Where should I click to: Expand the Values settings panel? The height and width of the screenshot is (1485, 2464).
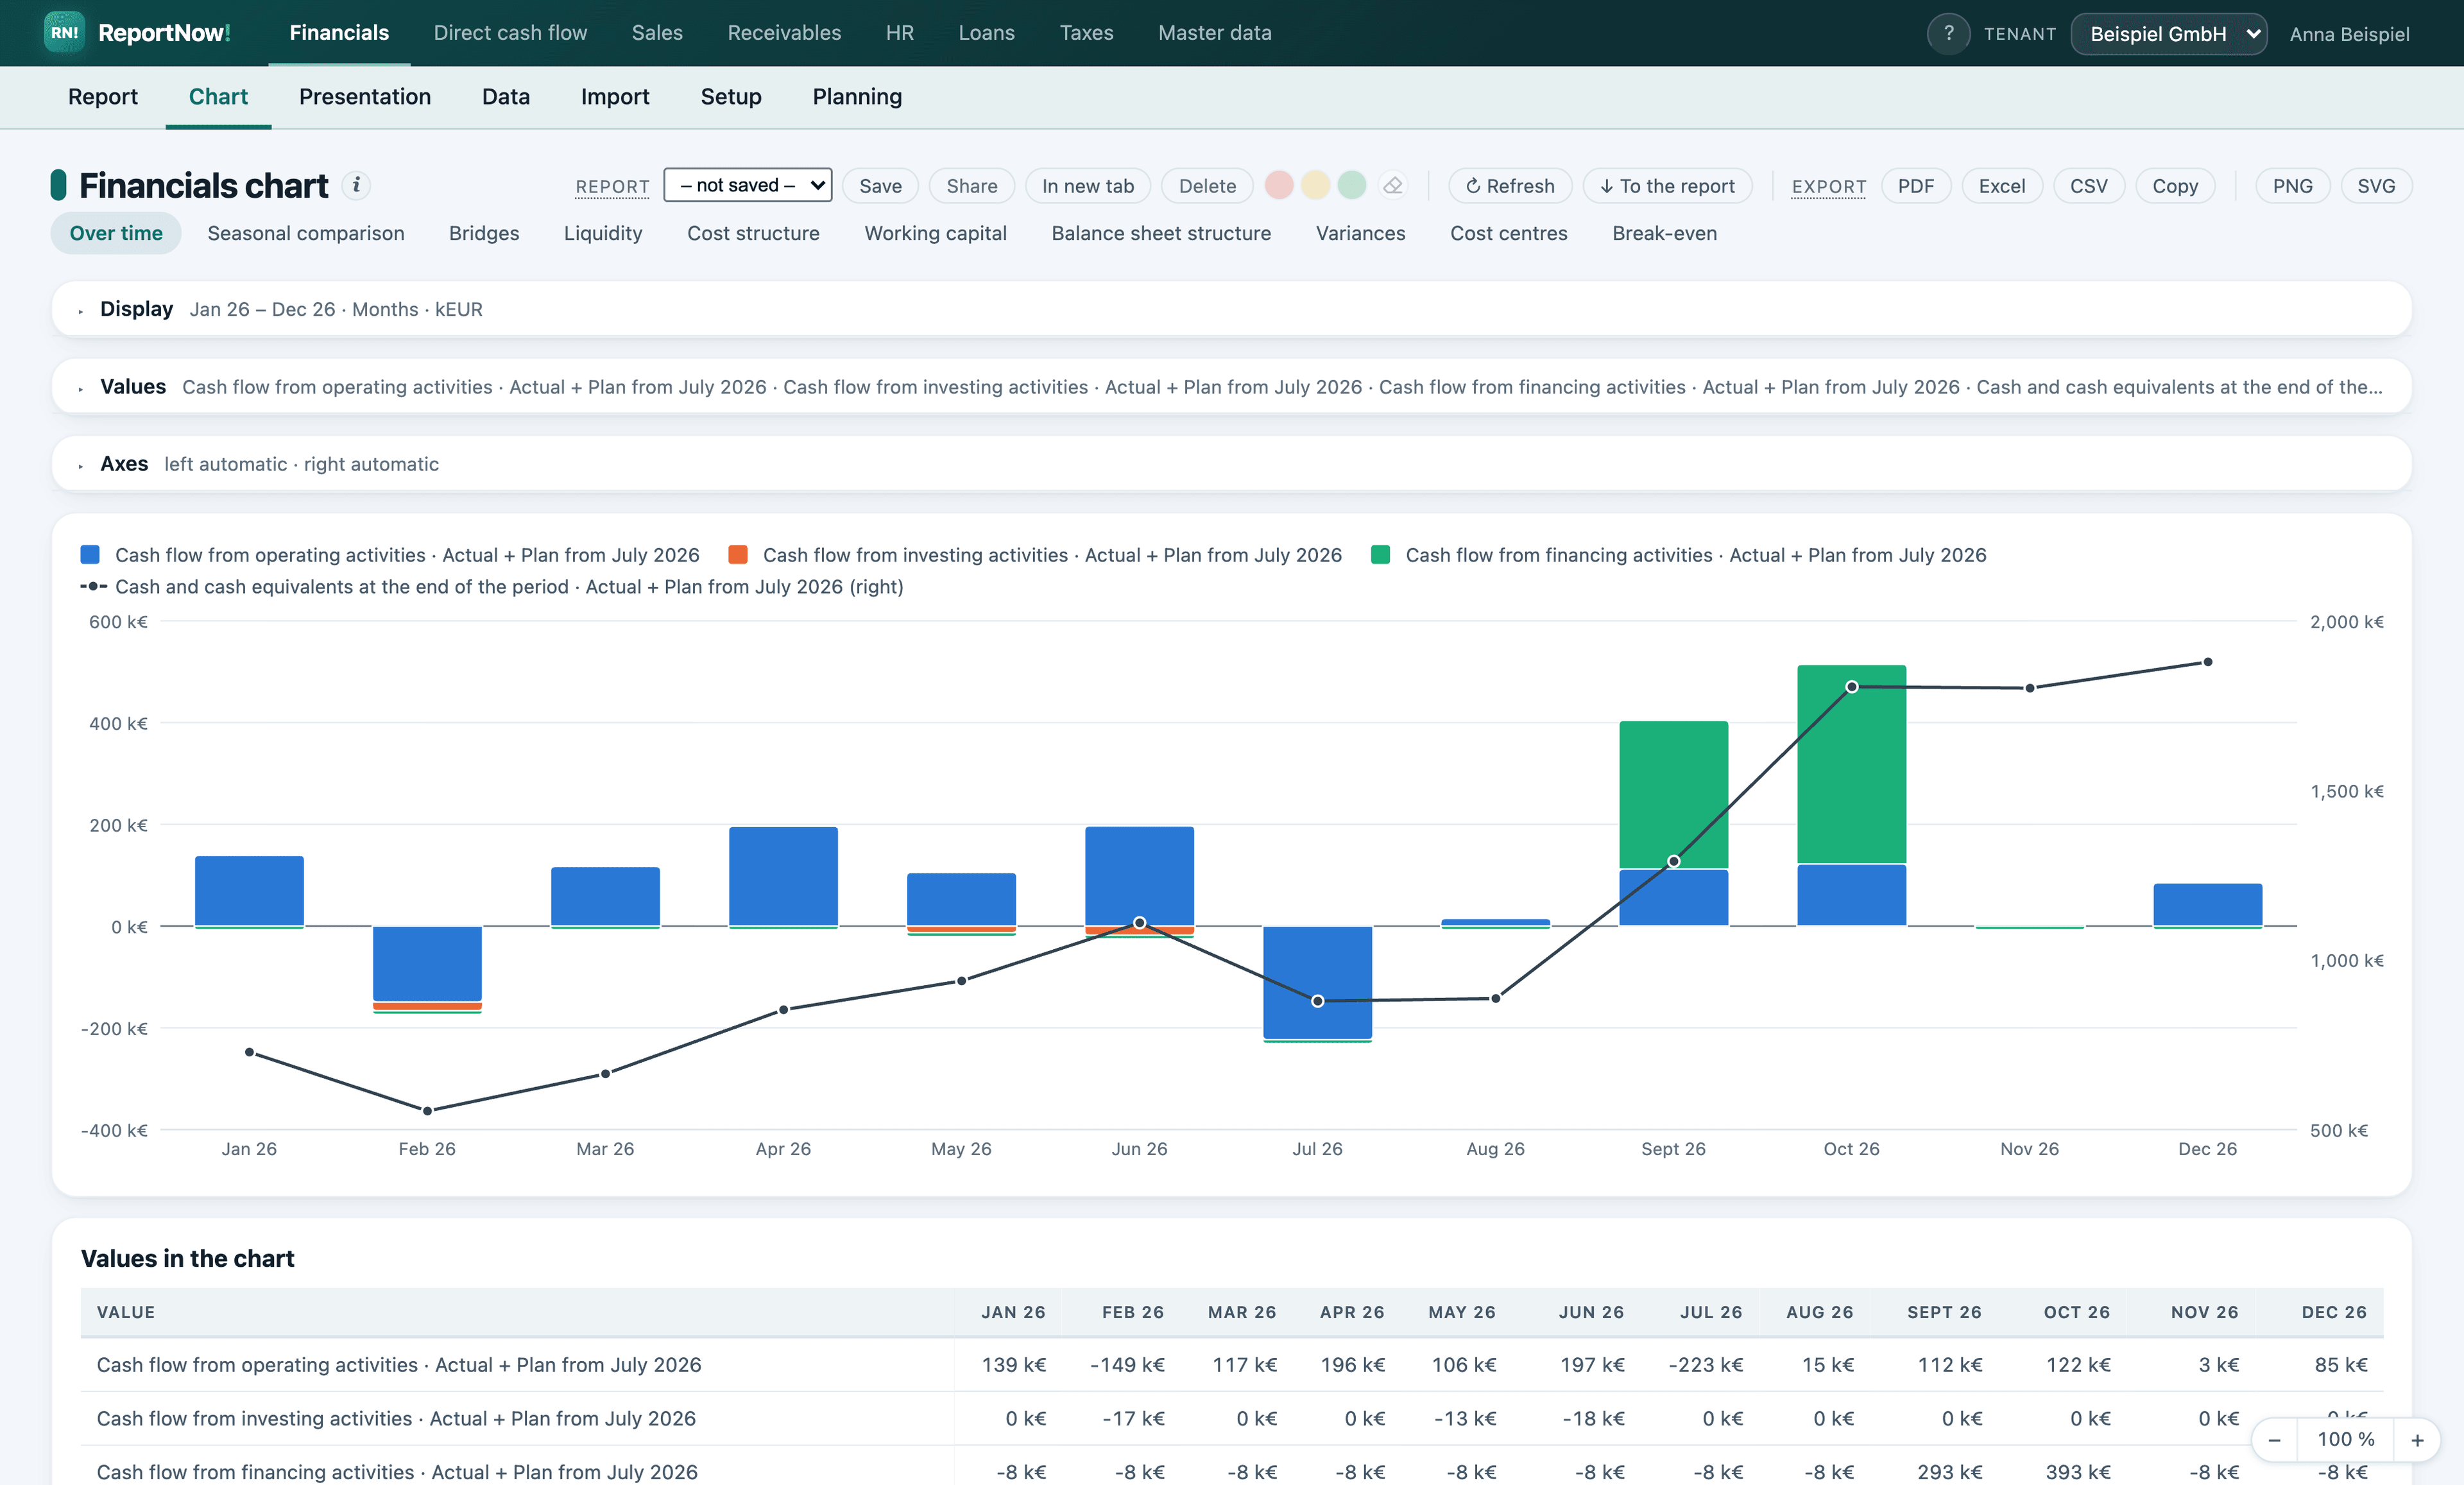click(x=1231, y=387)
